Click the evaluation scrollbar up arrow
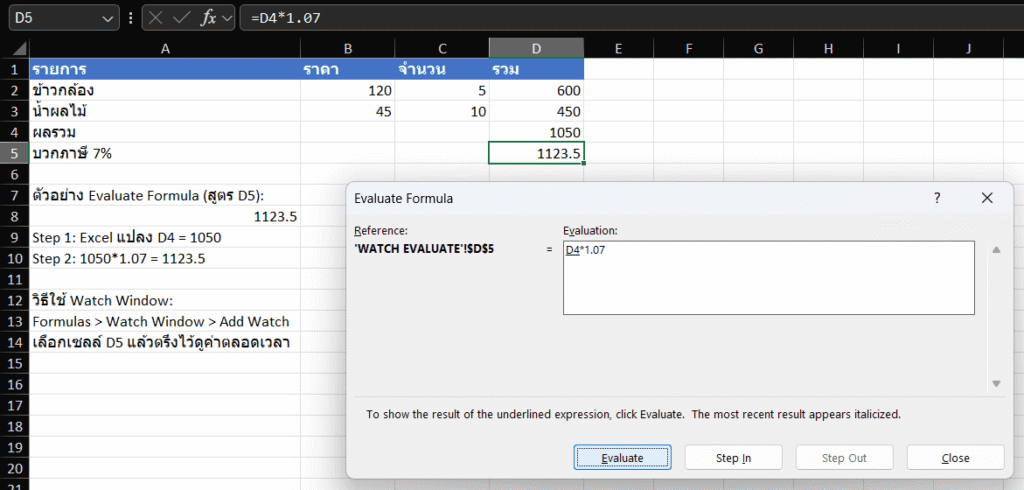The width and height of the screenshot is (1024, 490). point(996,250)
